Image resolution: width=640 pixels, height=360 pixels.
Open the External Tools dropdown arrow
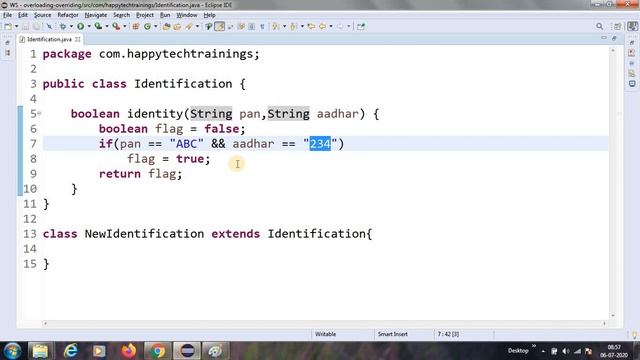click(124, 27)
